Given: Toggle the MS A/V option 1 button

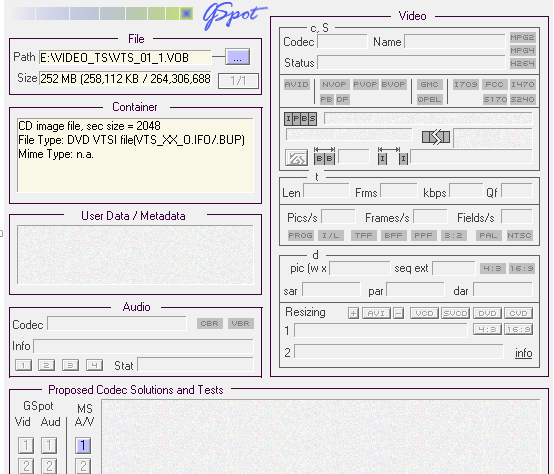Looking at the screenshot, I should coord(83,445).
